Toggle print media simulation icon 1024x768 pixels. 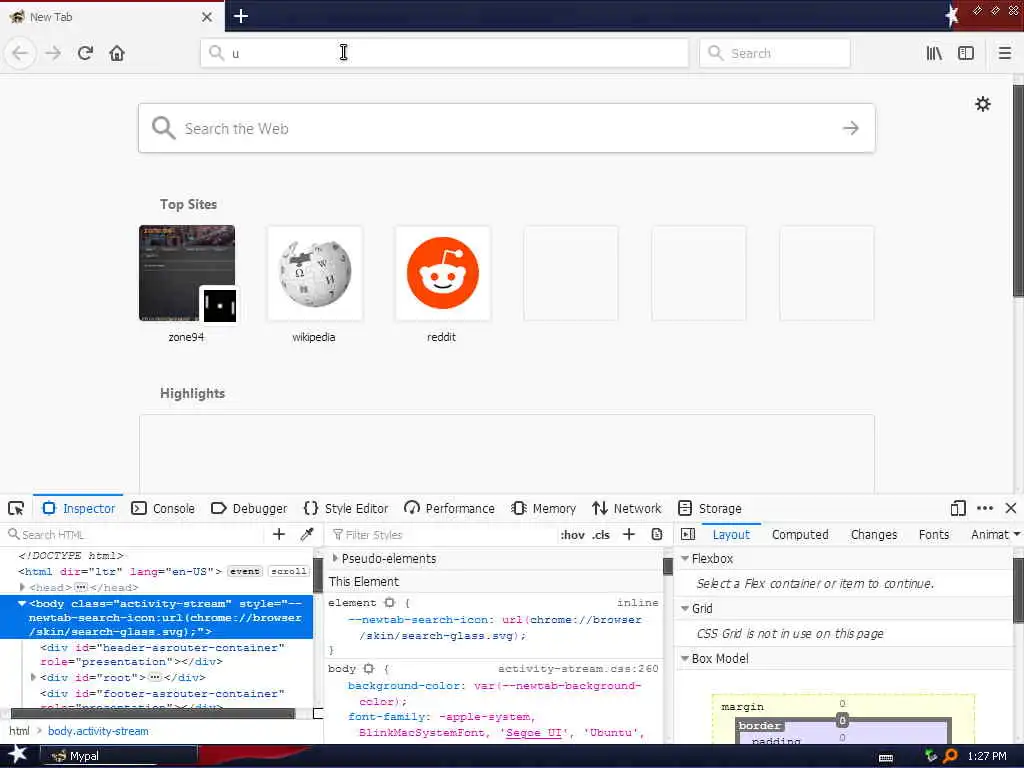click(x=657, y=534)
